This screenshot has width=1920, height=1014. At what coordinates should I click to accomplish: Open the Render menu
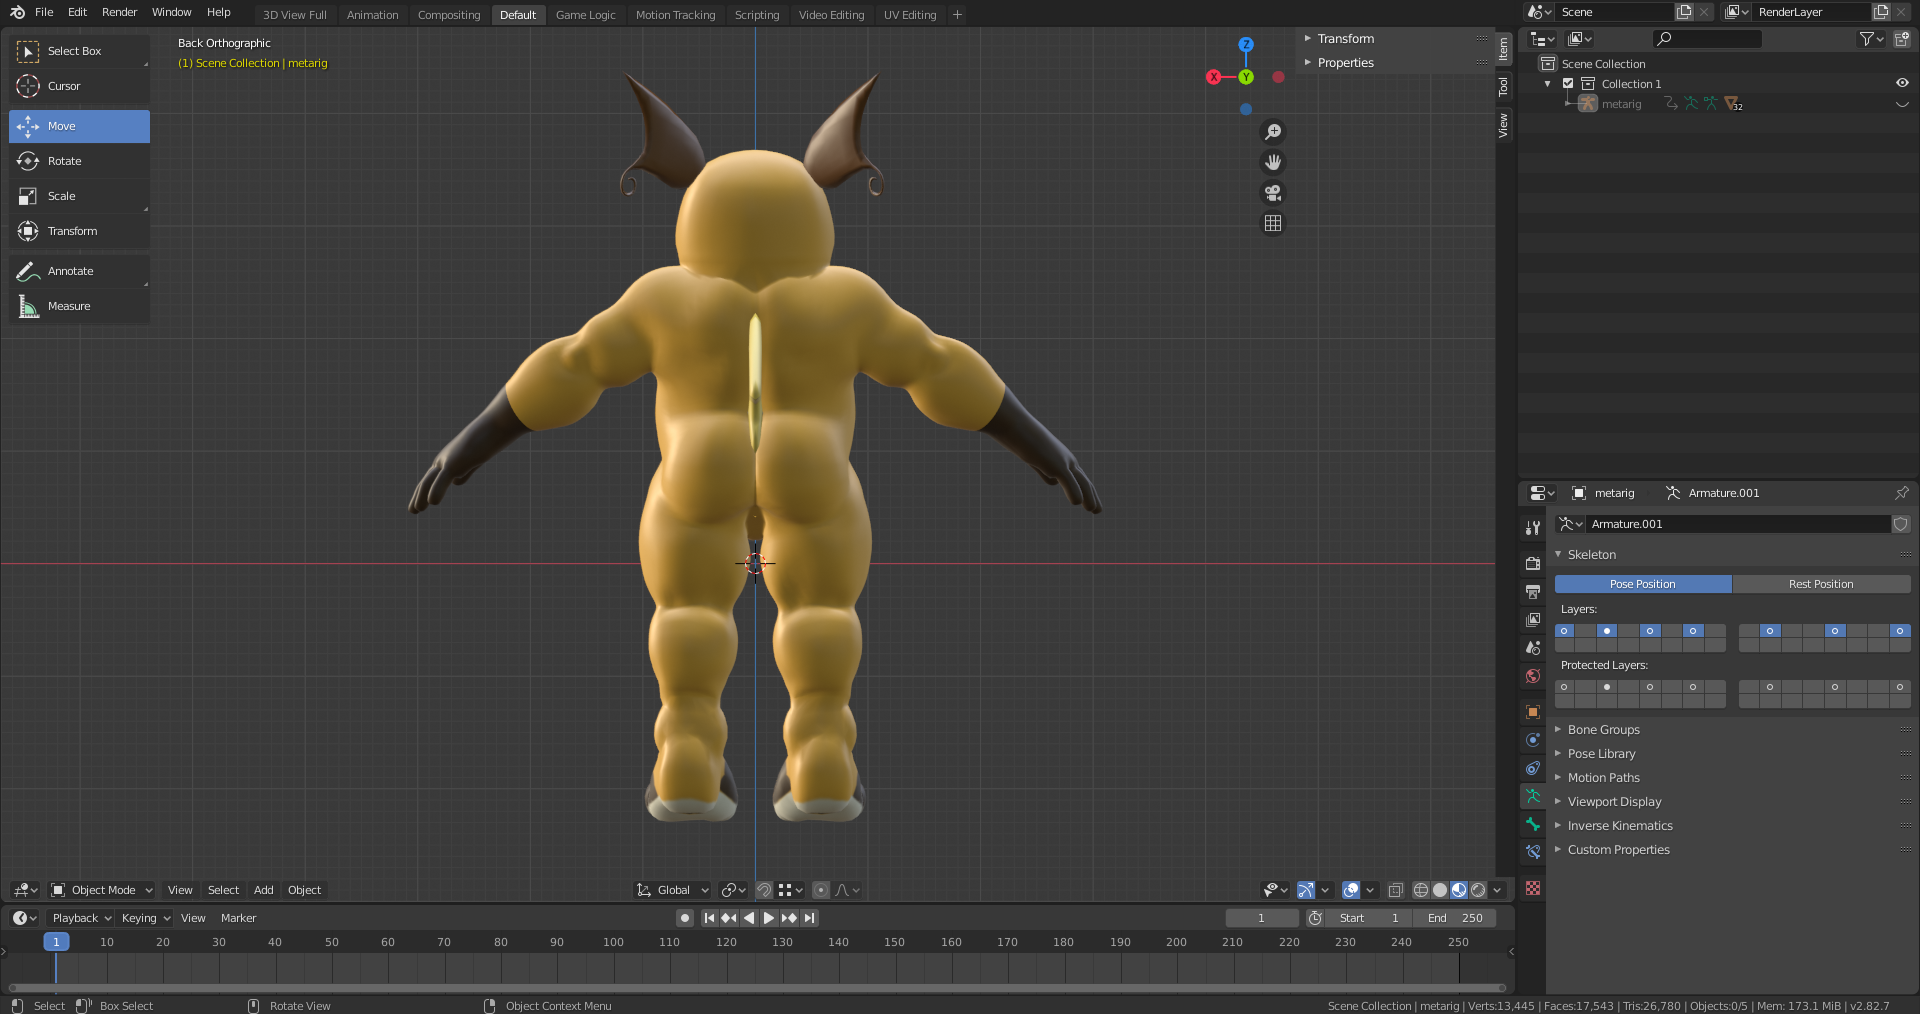[119, 12]
